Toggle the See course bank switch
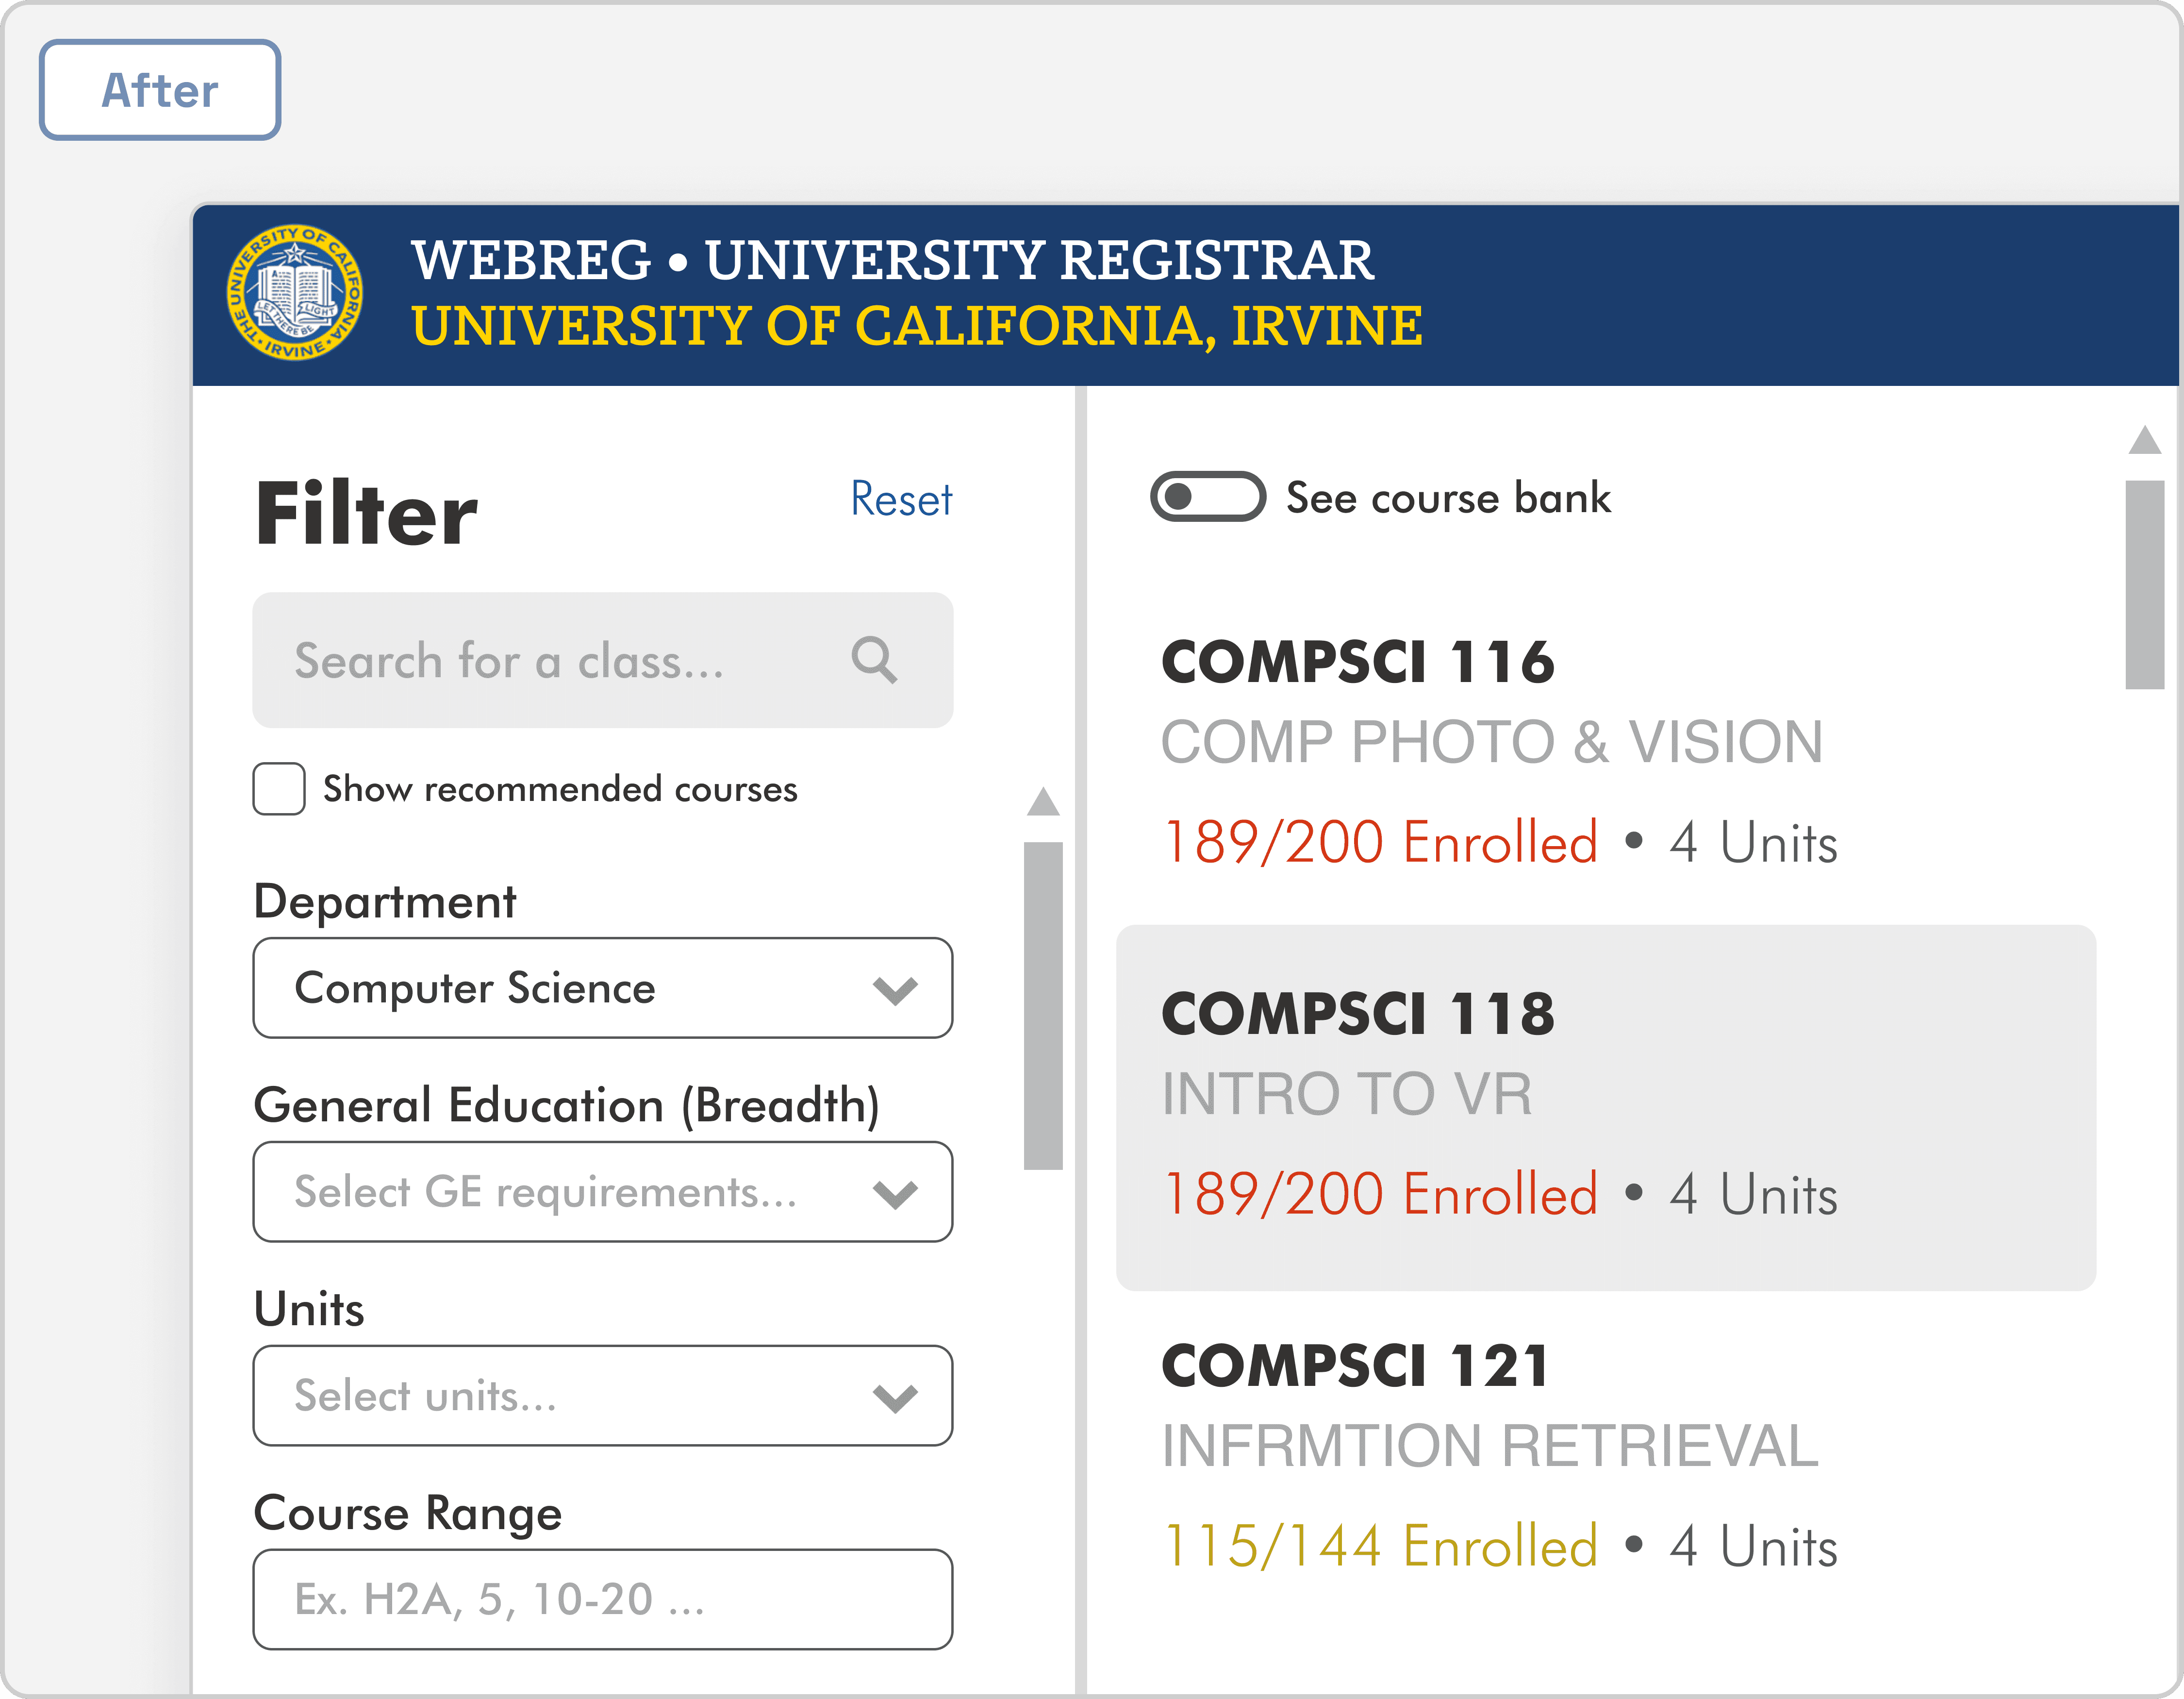Image resolution: width=2184 pixels, height=1699 pixels. point(1207,497)
